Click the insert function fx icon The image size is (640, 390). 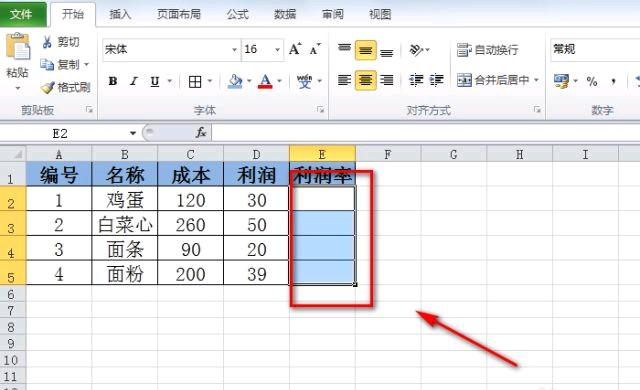(201, 133)
